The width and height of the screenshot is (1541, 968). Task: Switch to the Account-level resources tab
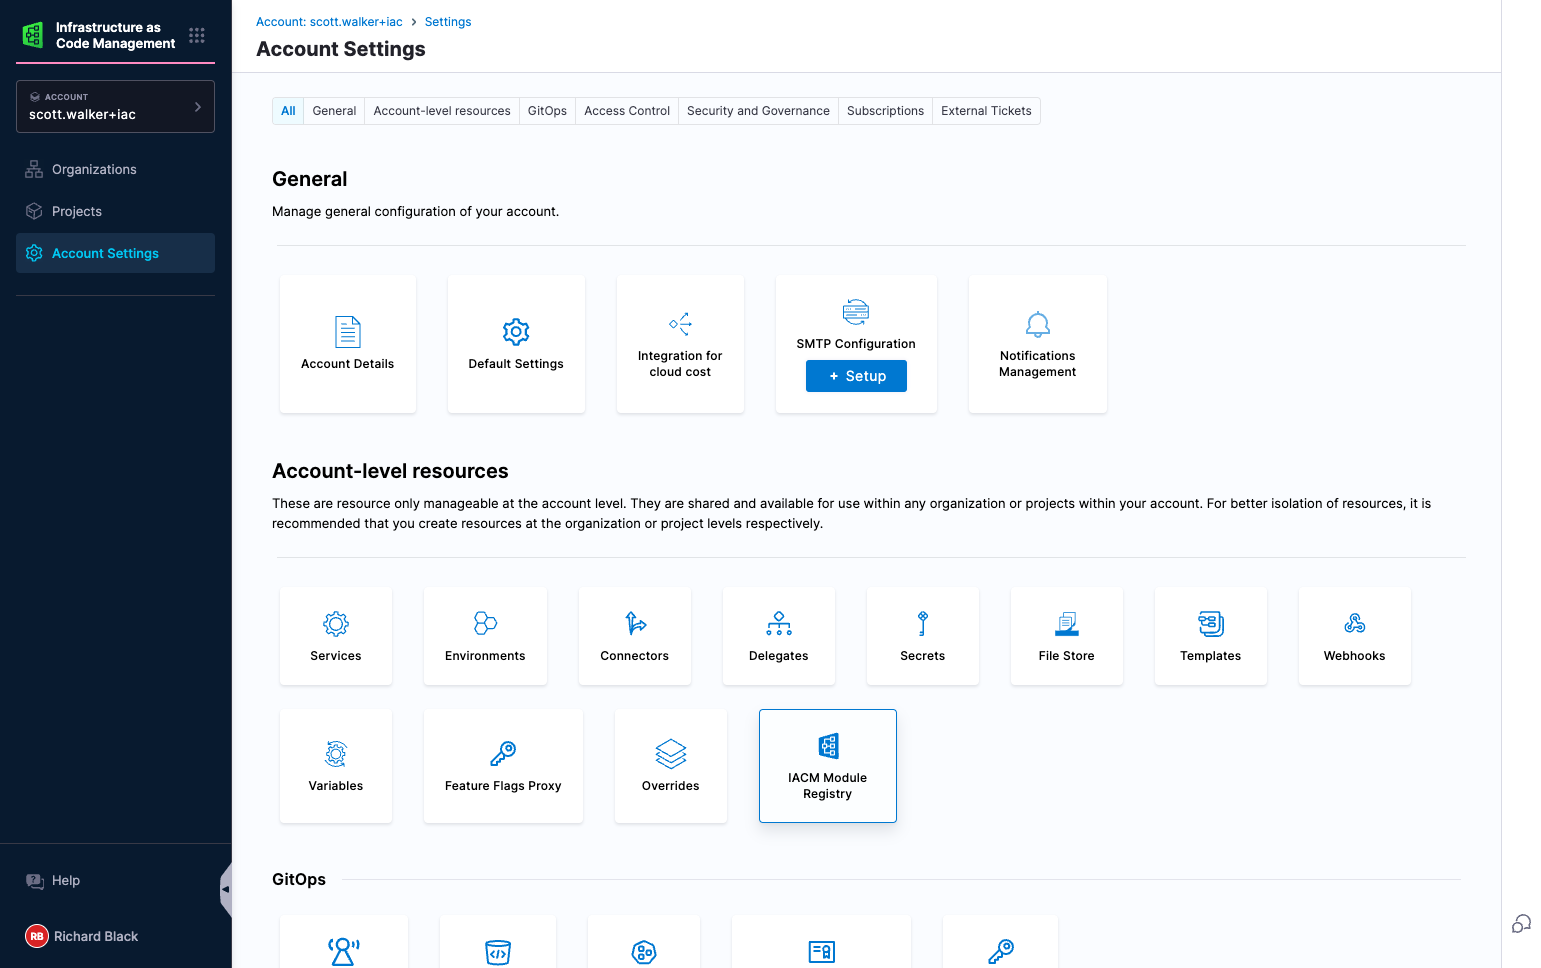[442, 111]
